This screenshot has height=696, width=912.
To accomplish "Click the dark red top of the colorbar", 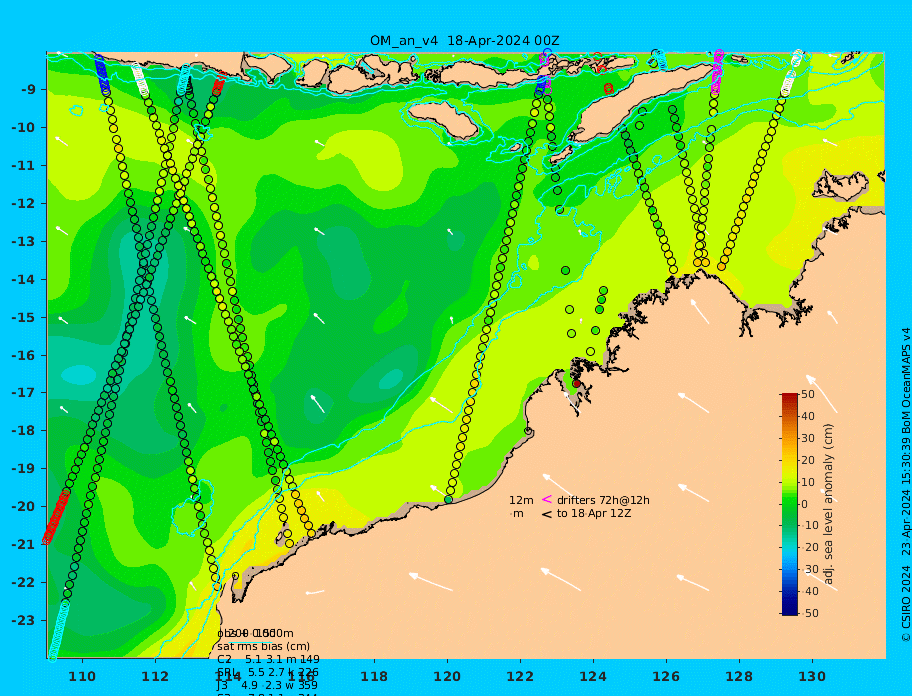I will click(x=789, y=397).
